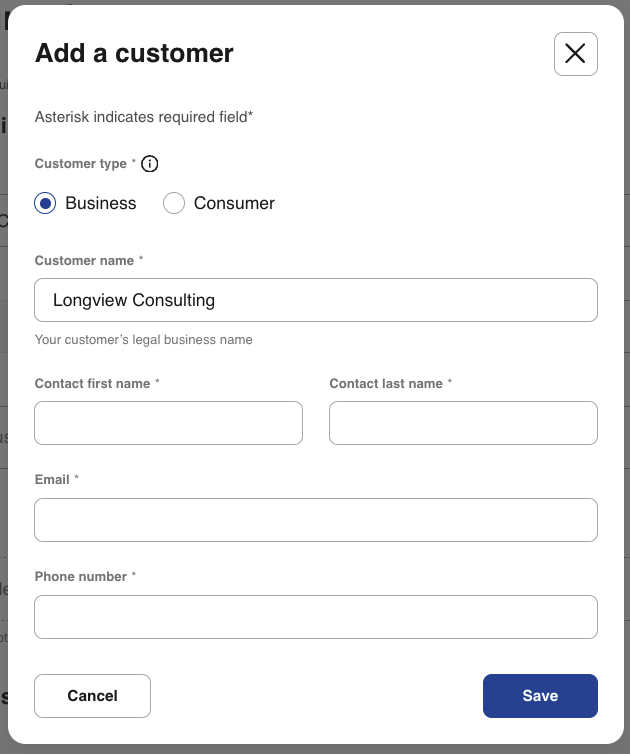The image size is (630, 754).
Task: Close the Add a customer dialog
Action: pyautogui.click(x=575, y=54)
